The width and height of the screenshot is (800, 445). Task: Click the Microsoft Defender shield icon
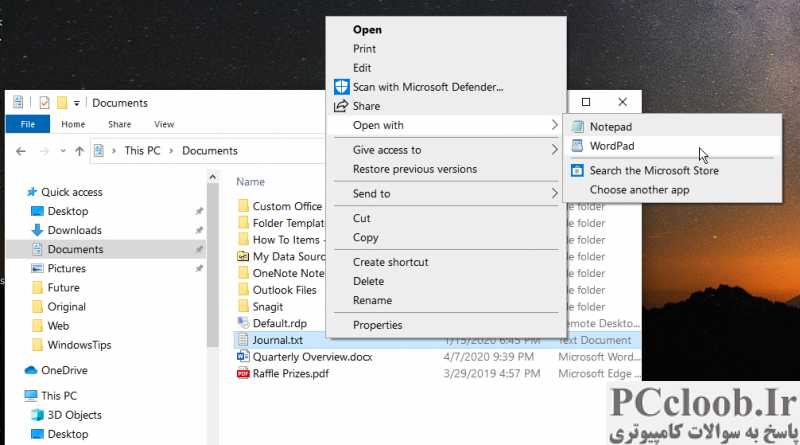pos(341,87)
